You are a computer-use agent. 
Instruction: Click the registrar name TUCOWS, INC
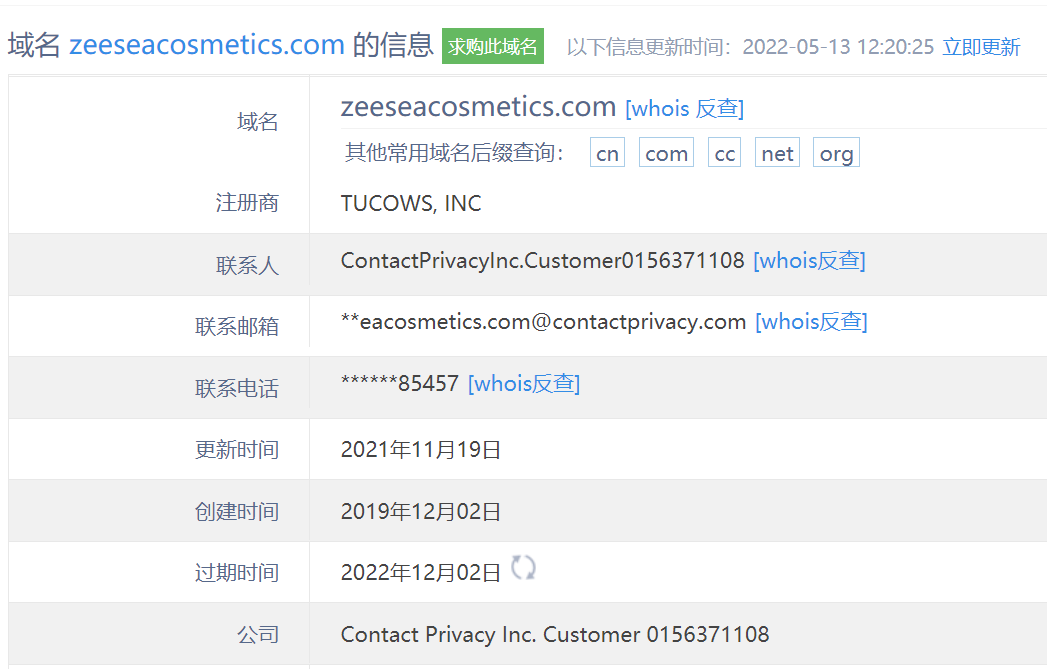tap(411, 204)
